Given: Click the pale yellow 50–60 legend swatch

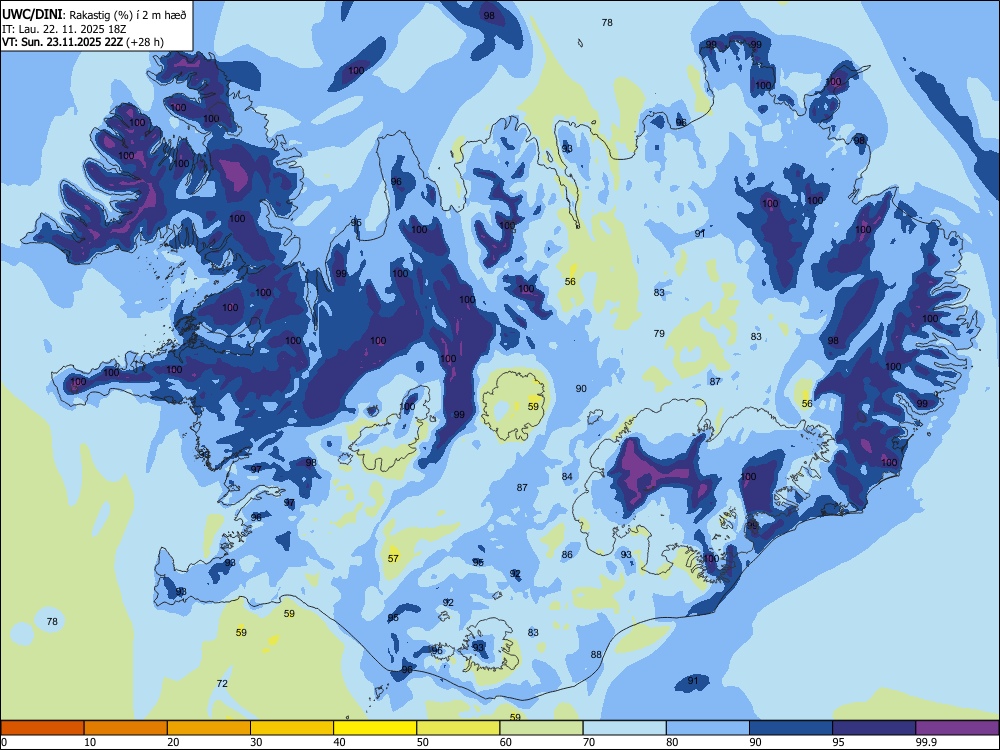Looking at the screenshot, I should coord(458,728).
